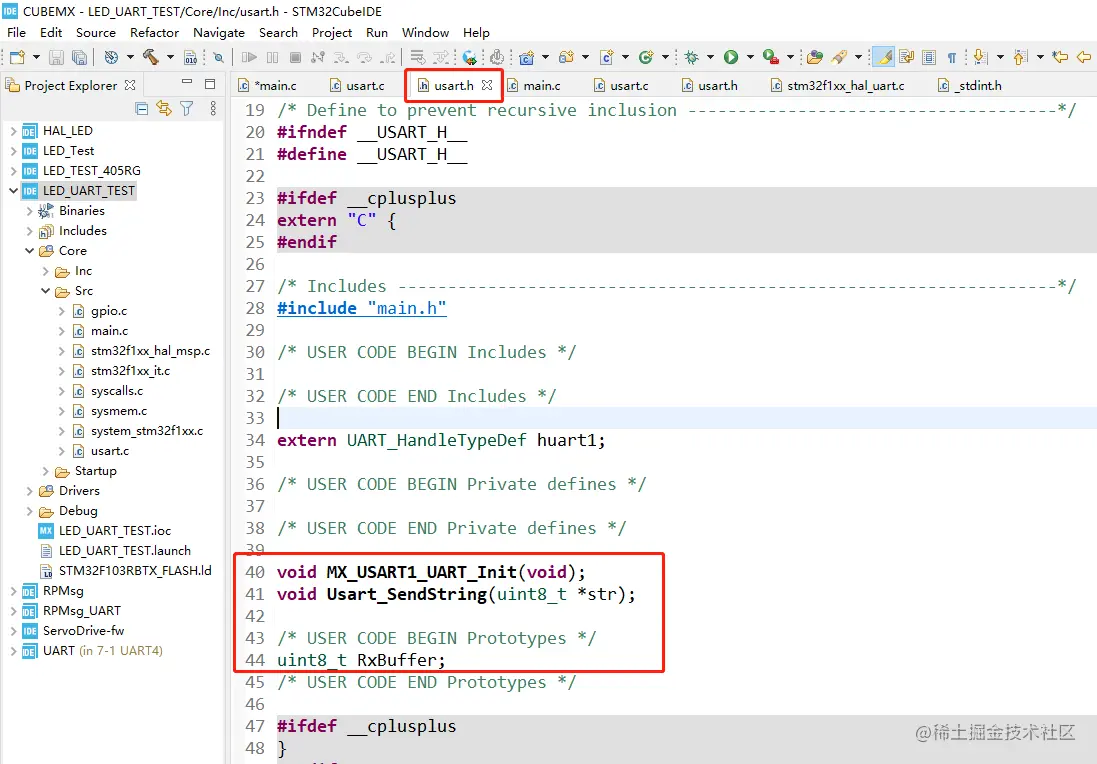This screenshot has width=1097, height=764.
Task: Maximize the Project Explorer panel
Action: click(209, 84)
